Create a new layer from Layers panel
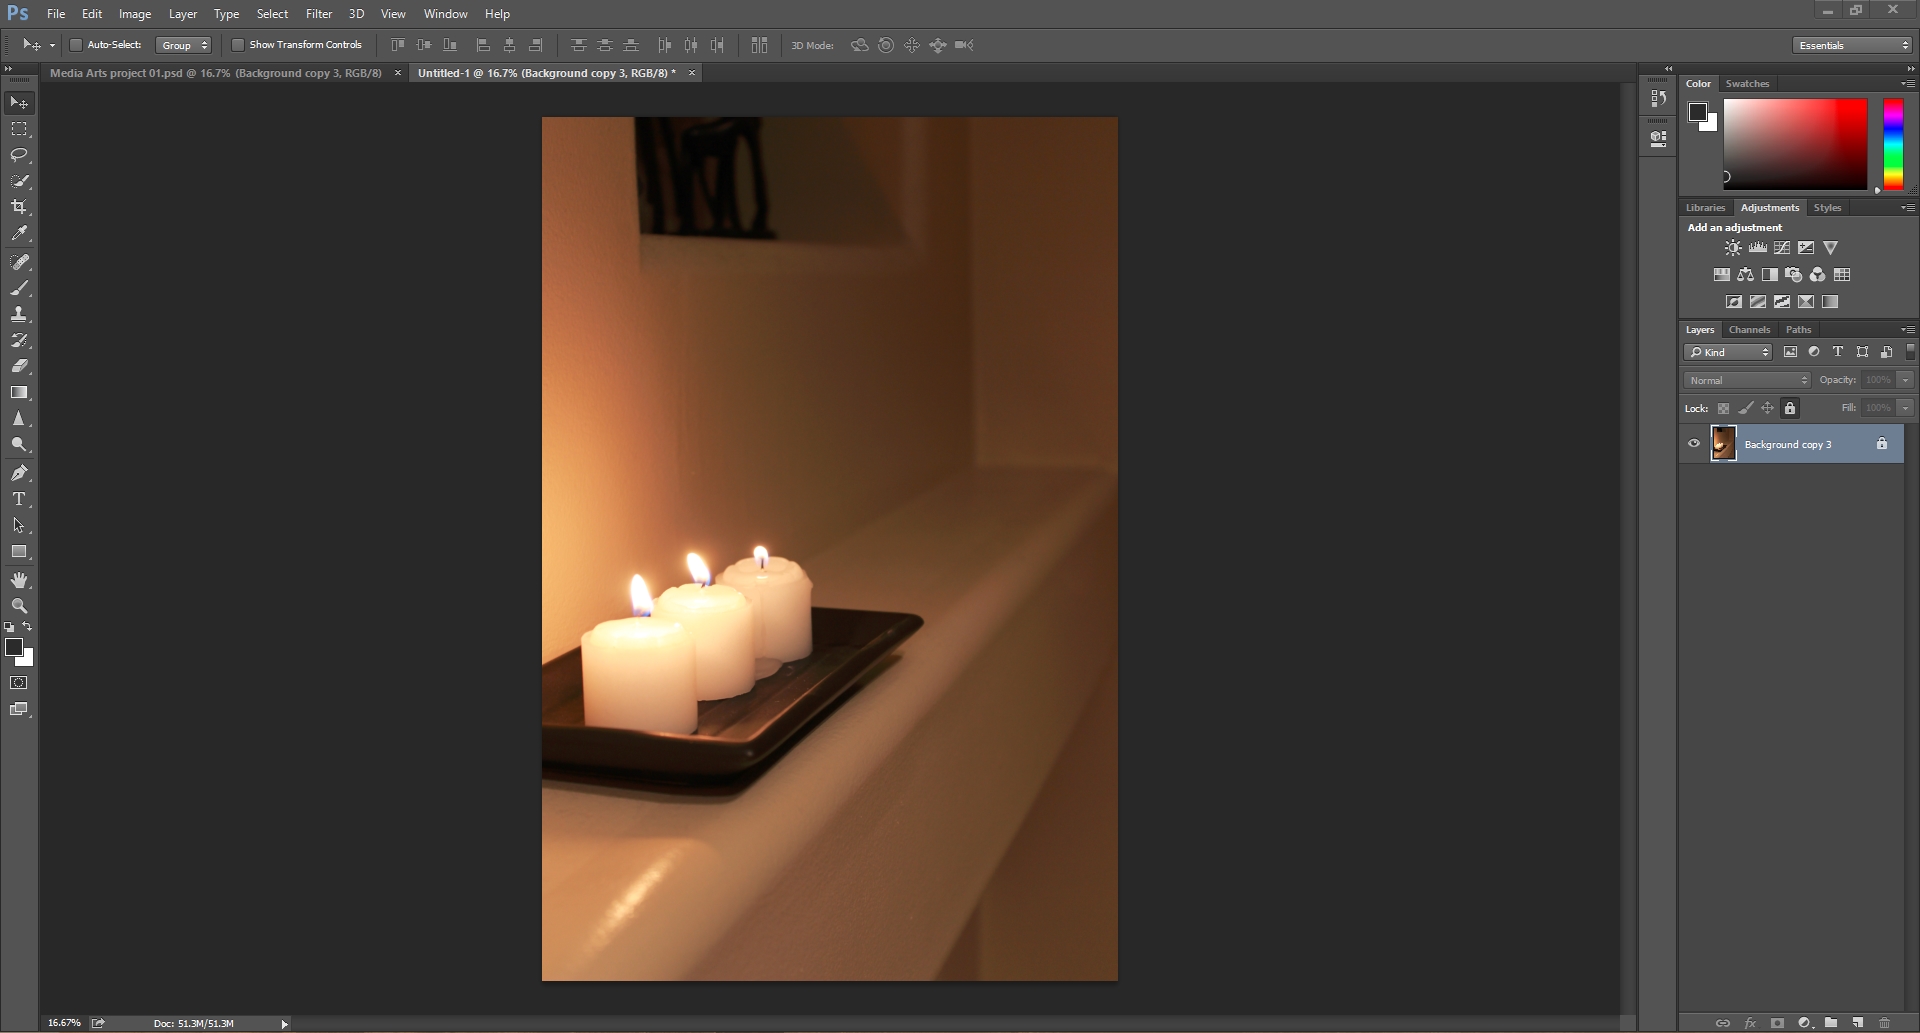 point(1857,1023)
